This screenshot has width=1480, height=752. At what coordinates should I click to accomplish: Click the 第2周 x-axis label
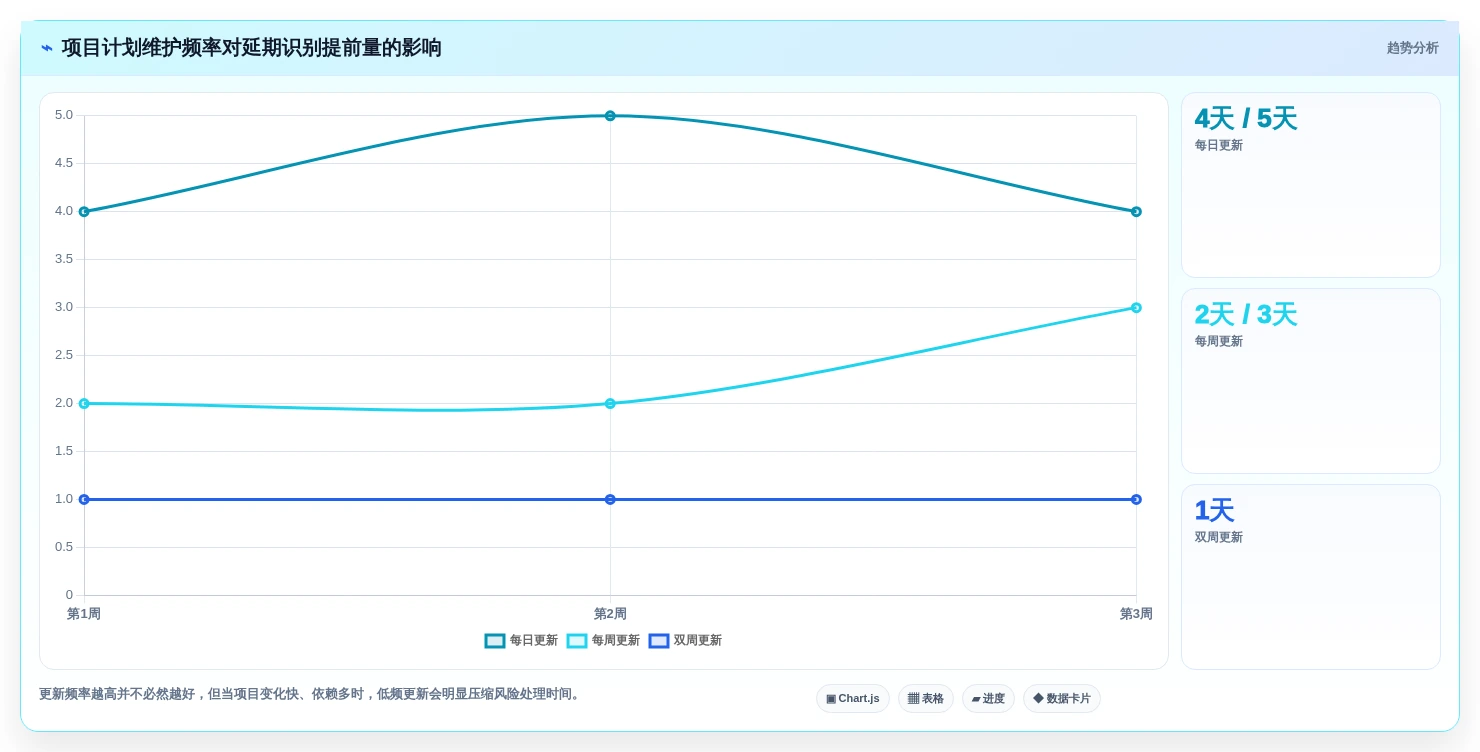610,614
